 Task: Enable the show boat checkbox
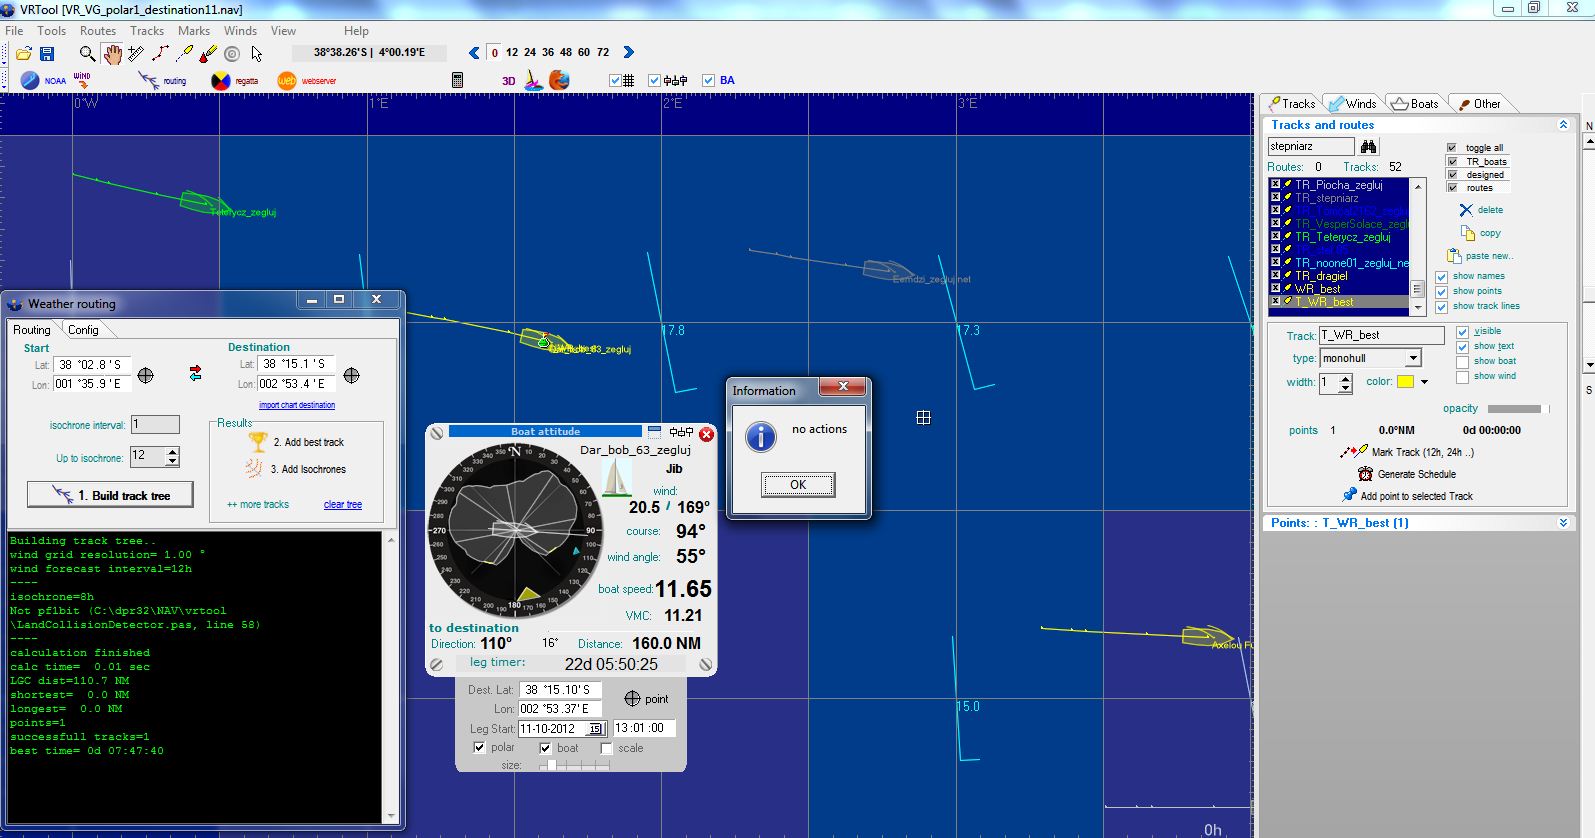pyautogui.click(x=1462, y=361)
